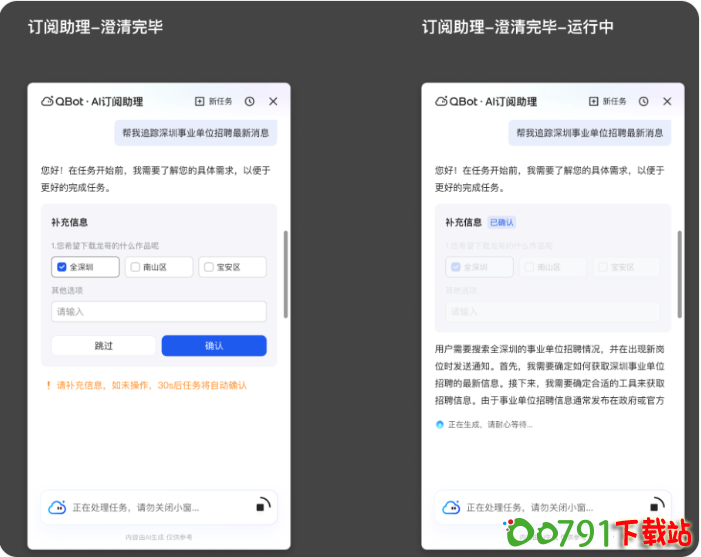
Task: Click the blue spinner icon beside 正在生成
Action: [440, 424]
